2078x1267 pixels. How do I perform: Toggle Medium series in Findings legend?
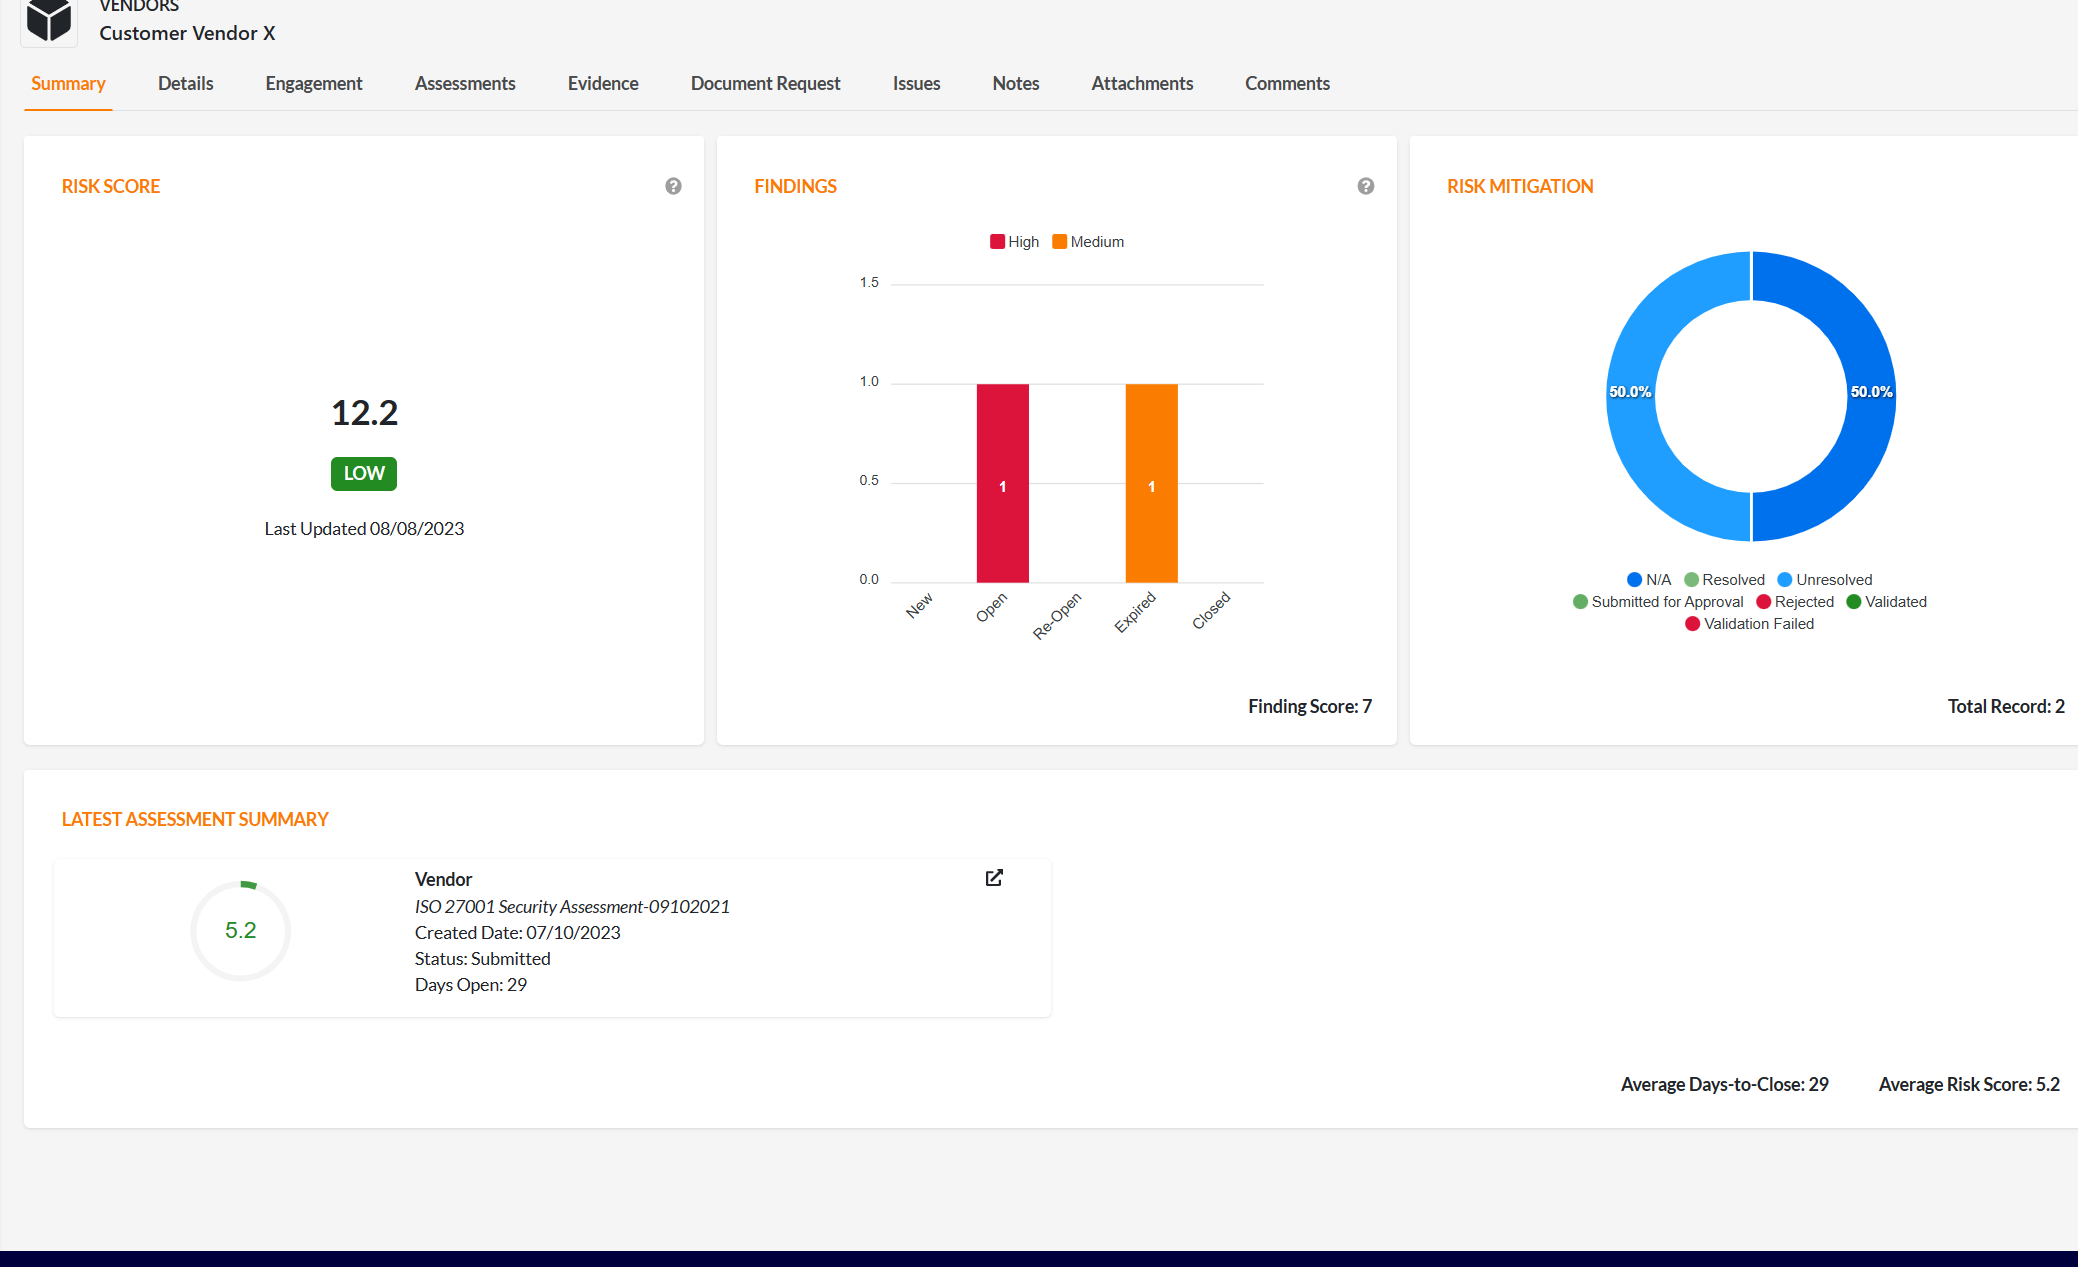(x=1088, y=242)
